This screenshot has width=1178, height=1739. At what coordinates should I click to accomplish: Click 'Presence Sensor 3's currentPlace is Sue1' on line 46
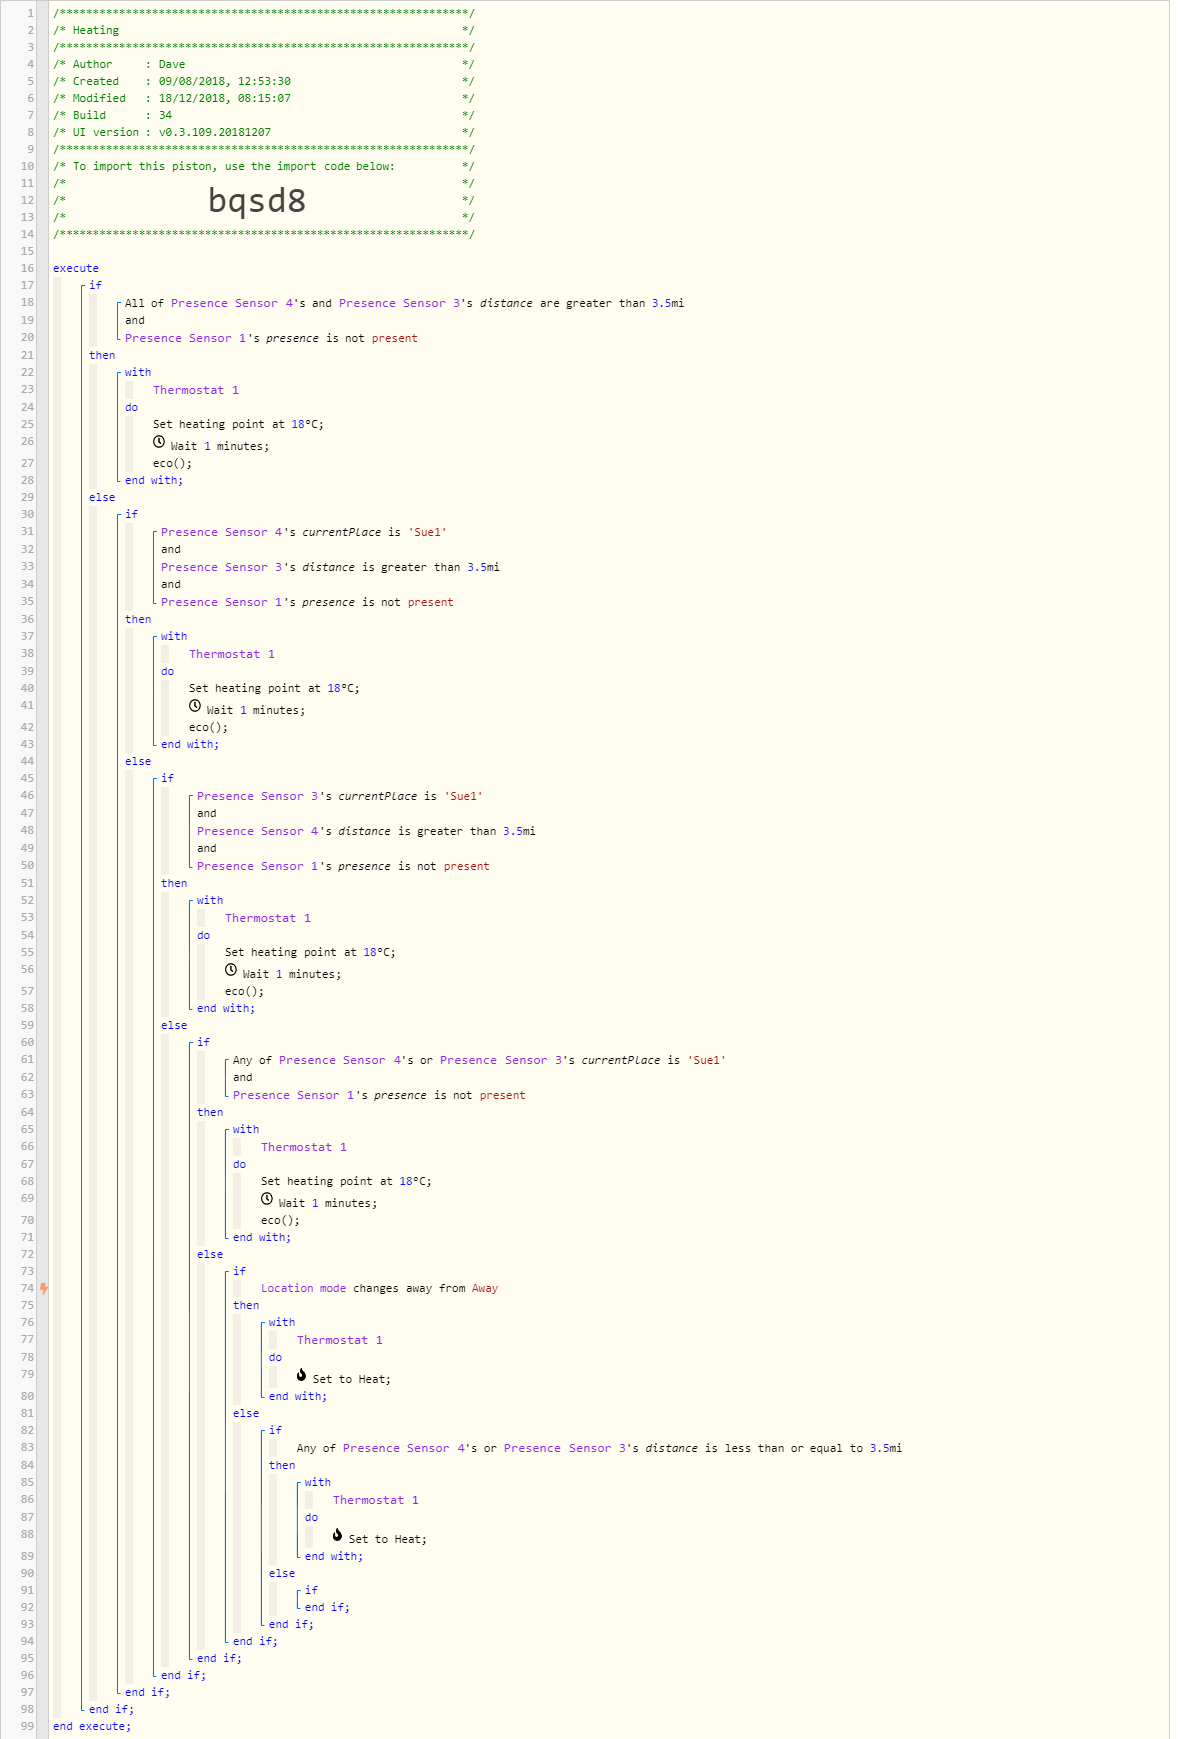pyautogui.click(x=340, y=796)
